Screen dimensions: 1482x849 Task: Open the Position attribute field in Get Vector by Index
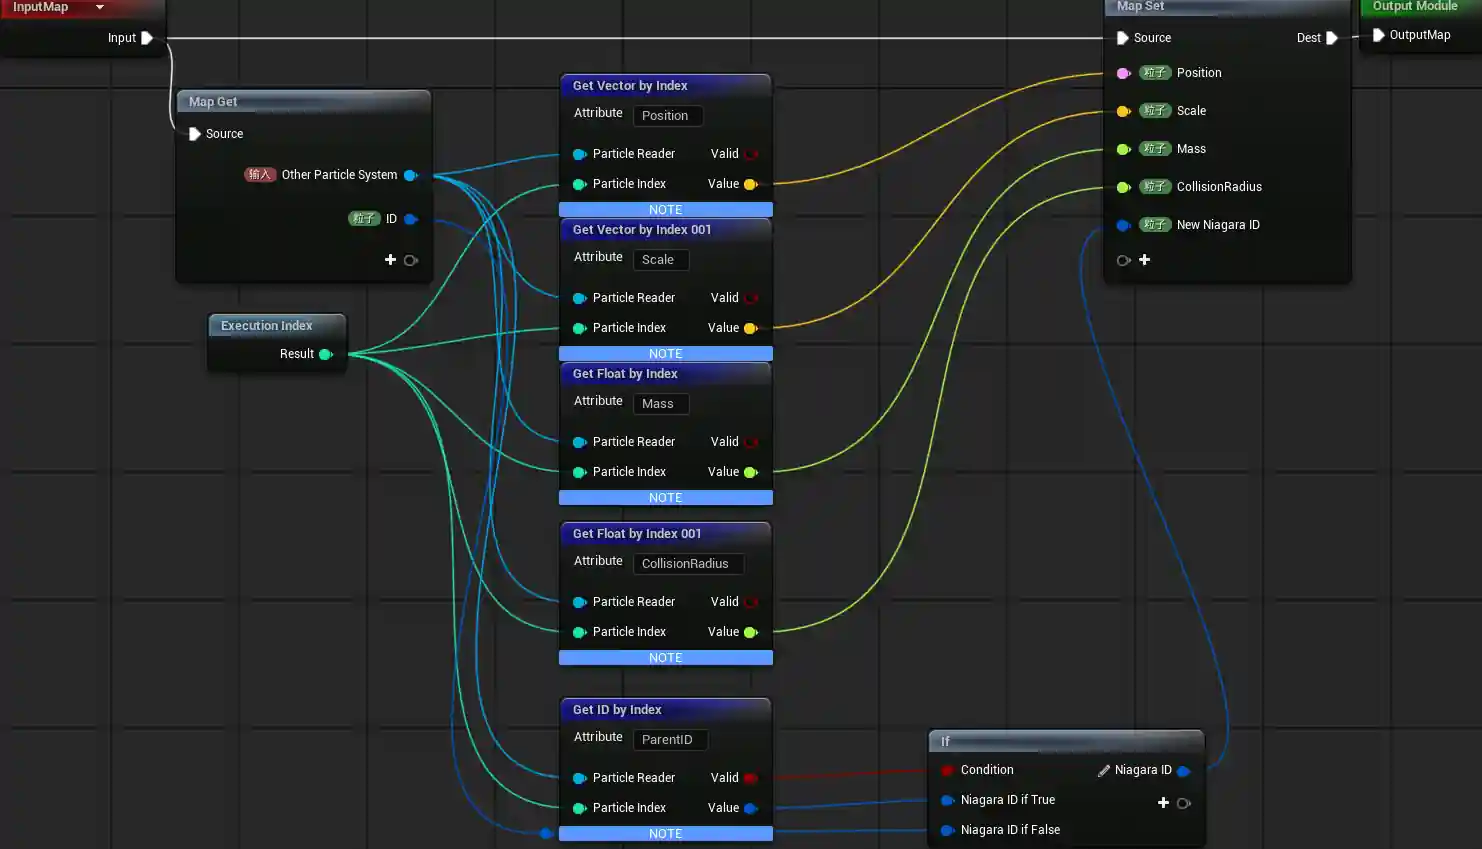667,116
